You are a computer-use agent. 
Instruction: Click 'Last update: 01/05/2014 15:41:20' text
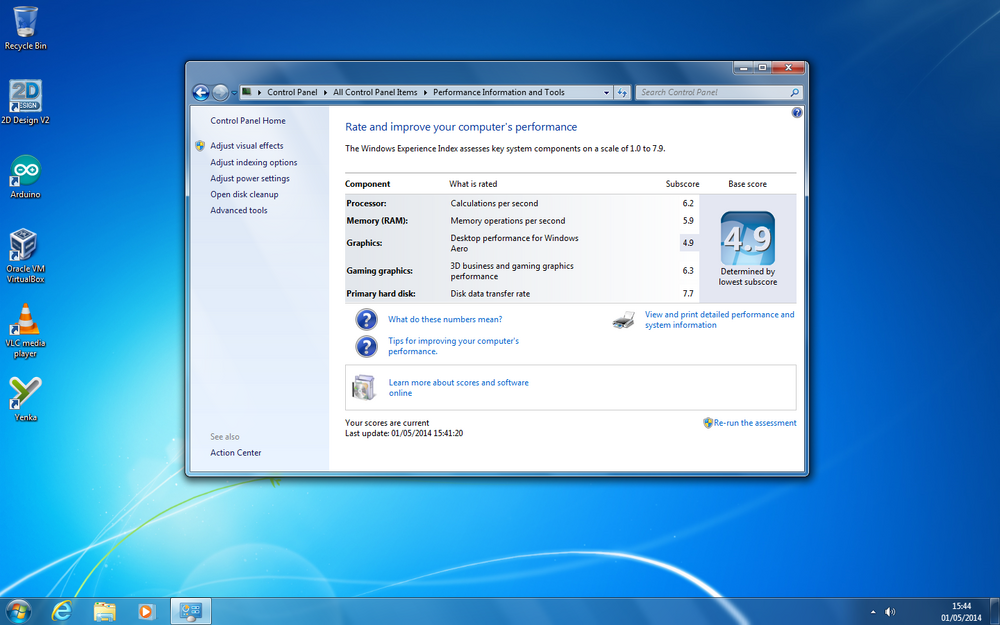pos(404,434)
